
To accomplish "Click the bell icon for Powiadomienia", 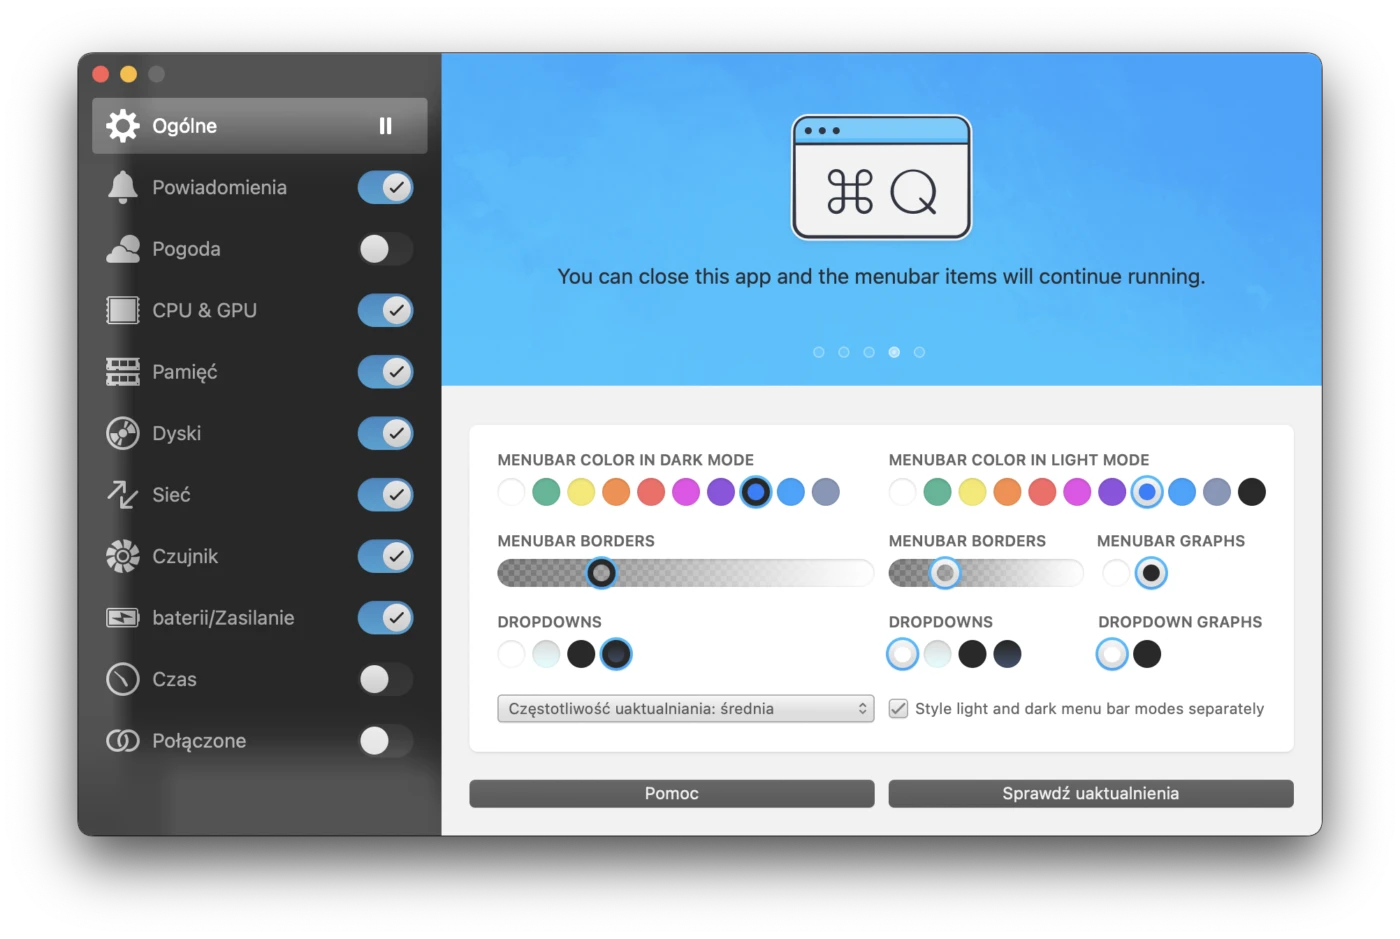I will coord(123,187).
